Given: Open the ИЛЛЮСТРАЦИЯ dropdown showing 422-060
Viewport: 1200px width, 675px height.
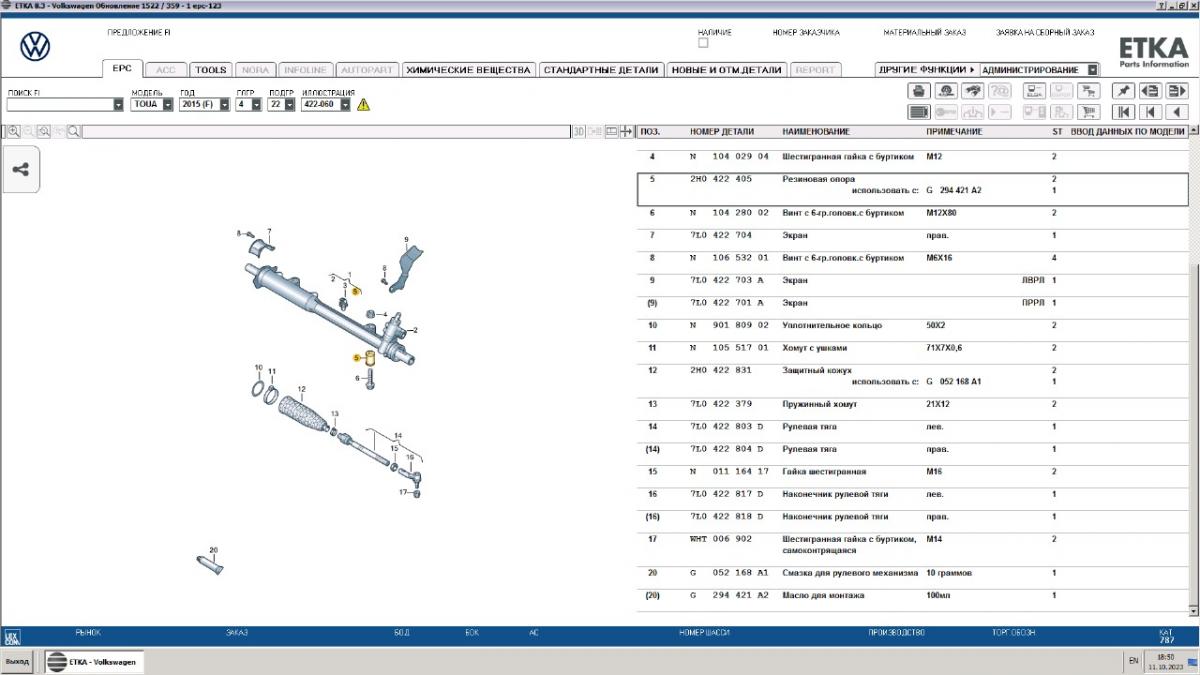Looking at the screenshot, I should point(345,104).
